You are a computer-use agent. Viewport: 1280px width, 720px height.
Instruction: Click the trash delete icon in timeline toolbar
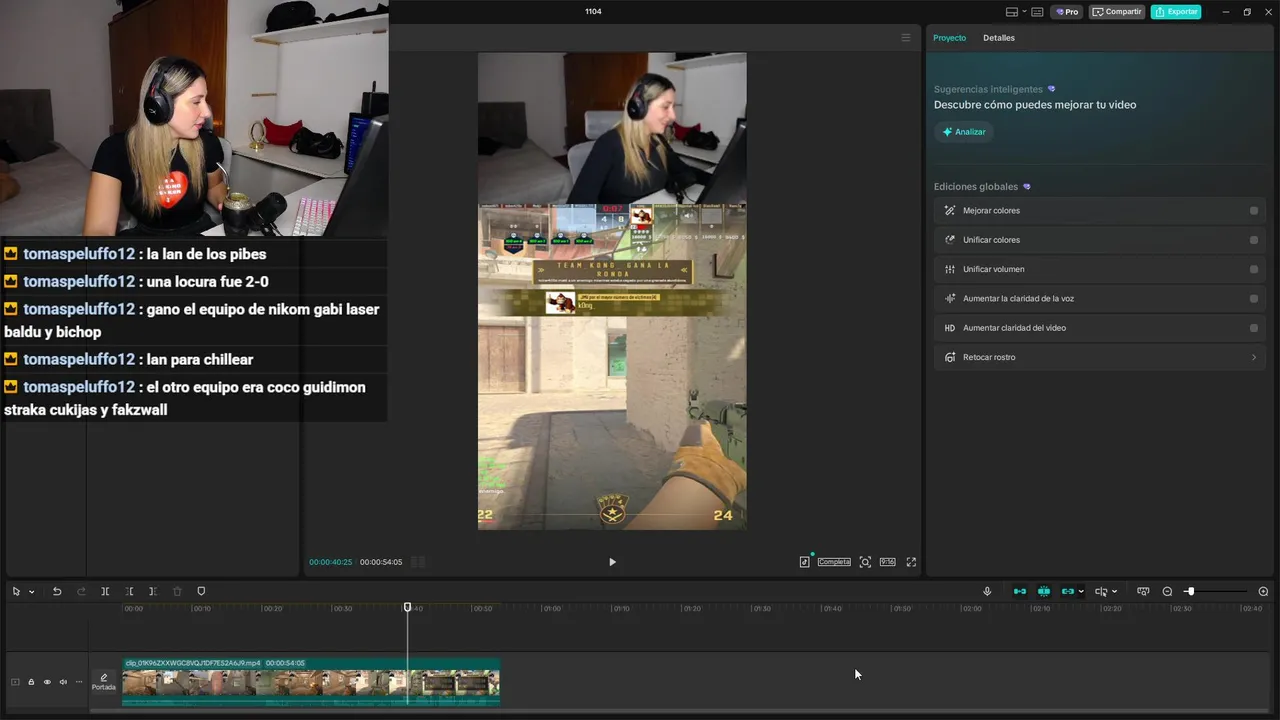pos(177,591)
